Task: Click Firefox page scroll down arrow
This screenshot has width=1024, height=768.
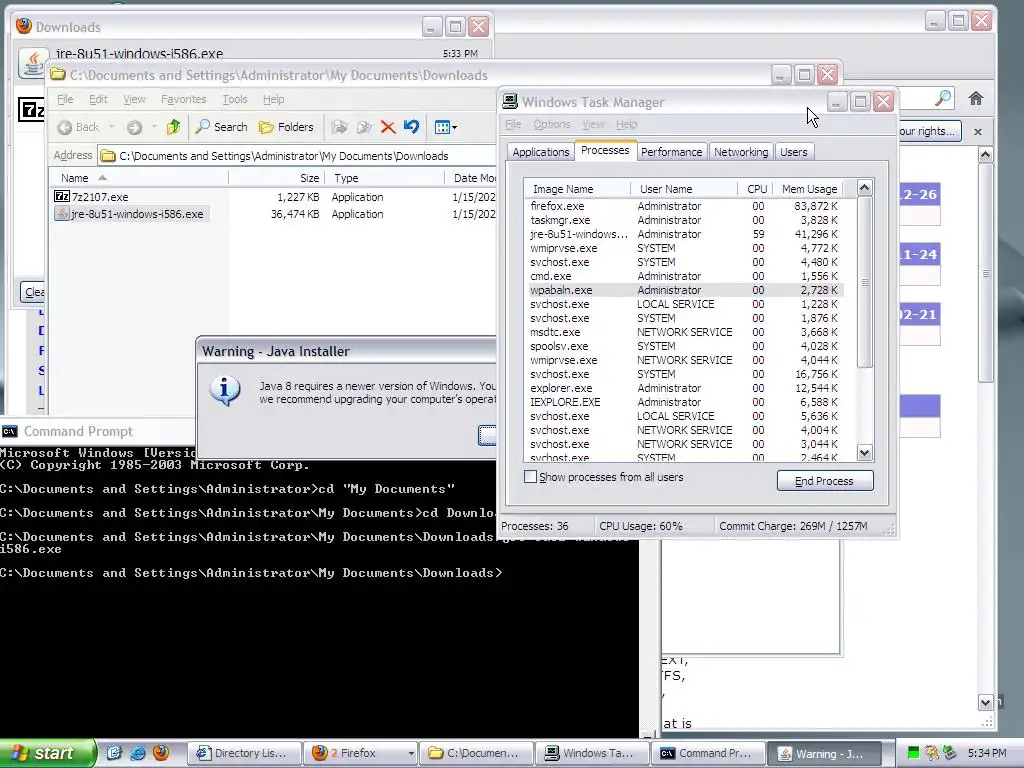Action: (985, 703)
